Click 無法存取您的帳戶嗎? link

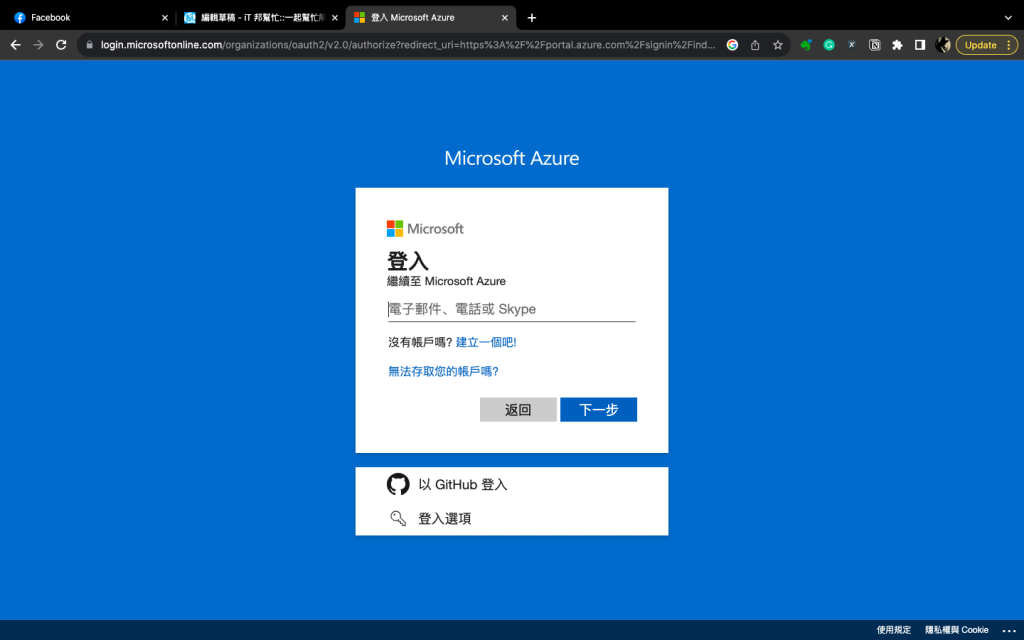point(443,372)
